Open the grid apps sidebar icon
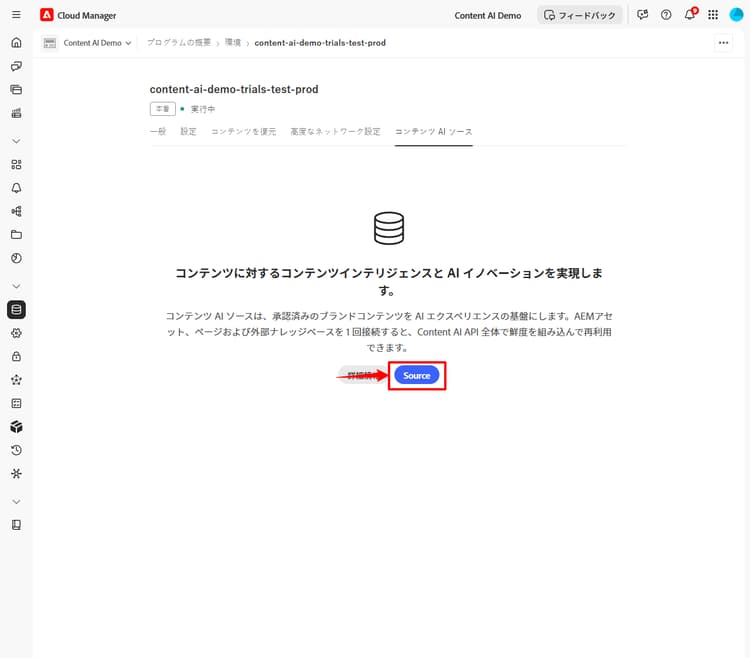The height and width of the screenshot is (658, 750). pos(16,164)
